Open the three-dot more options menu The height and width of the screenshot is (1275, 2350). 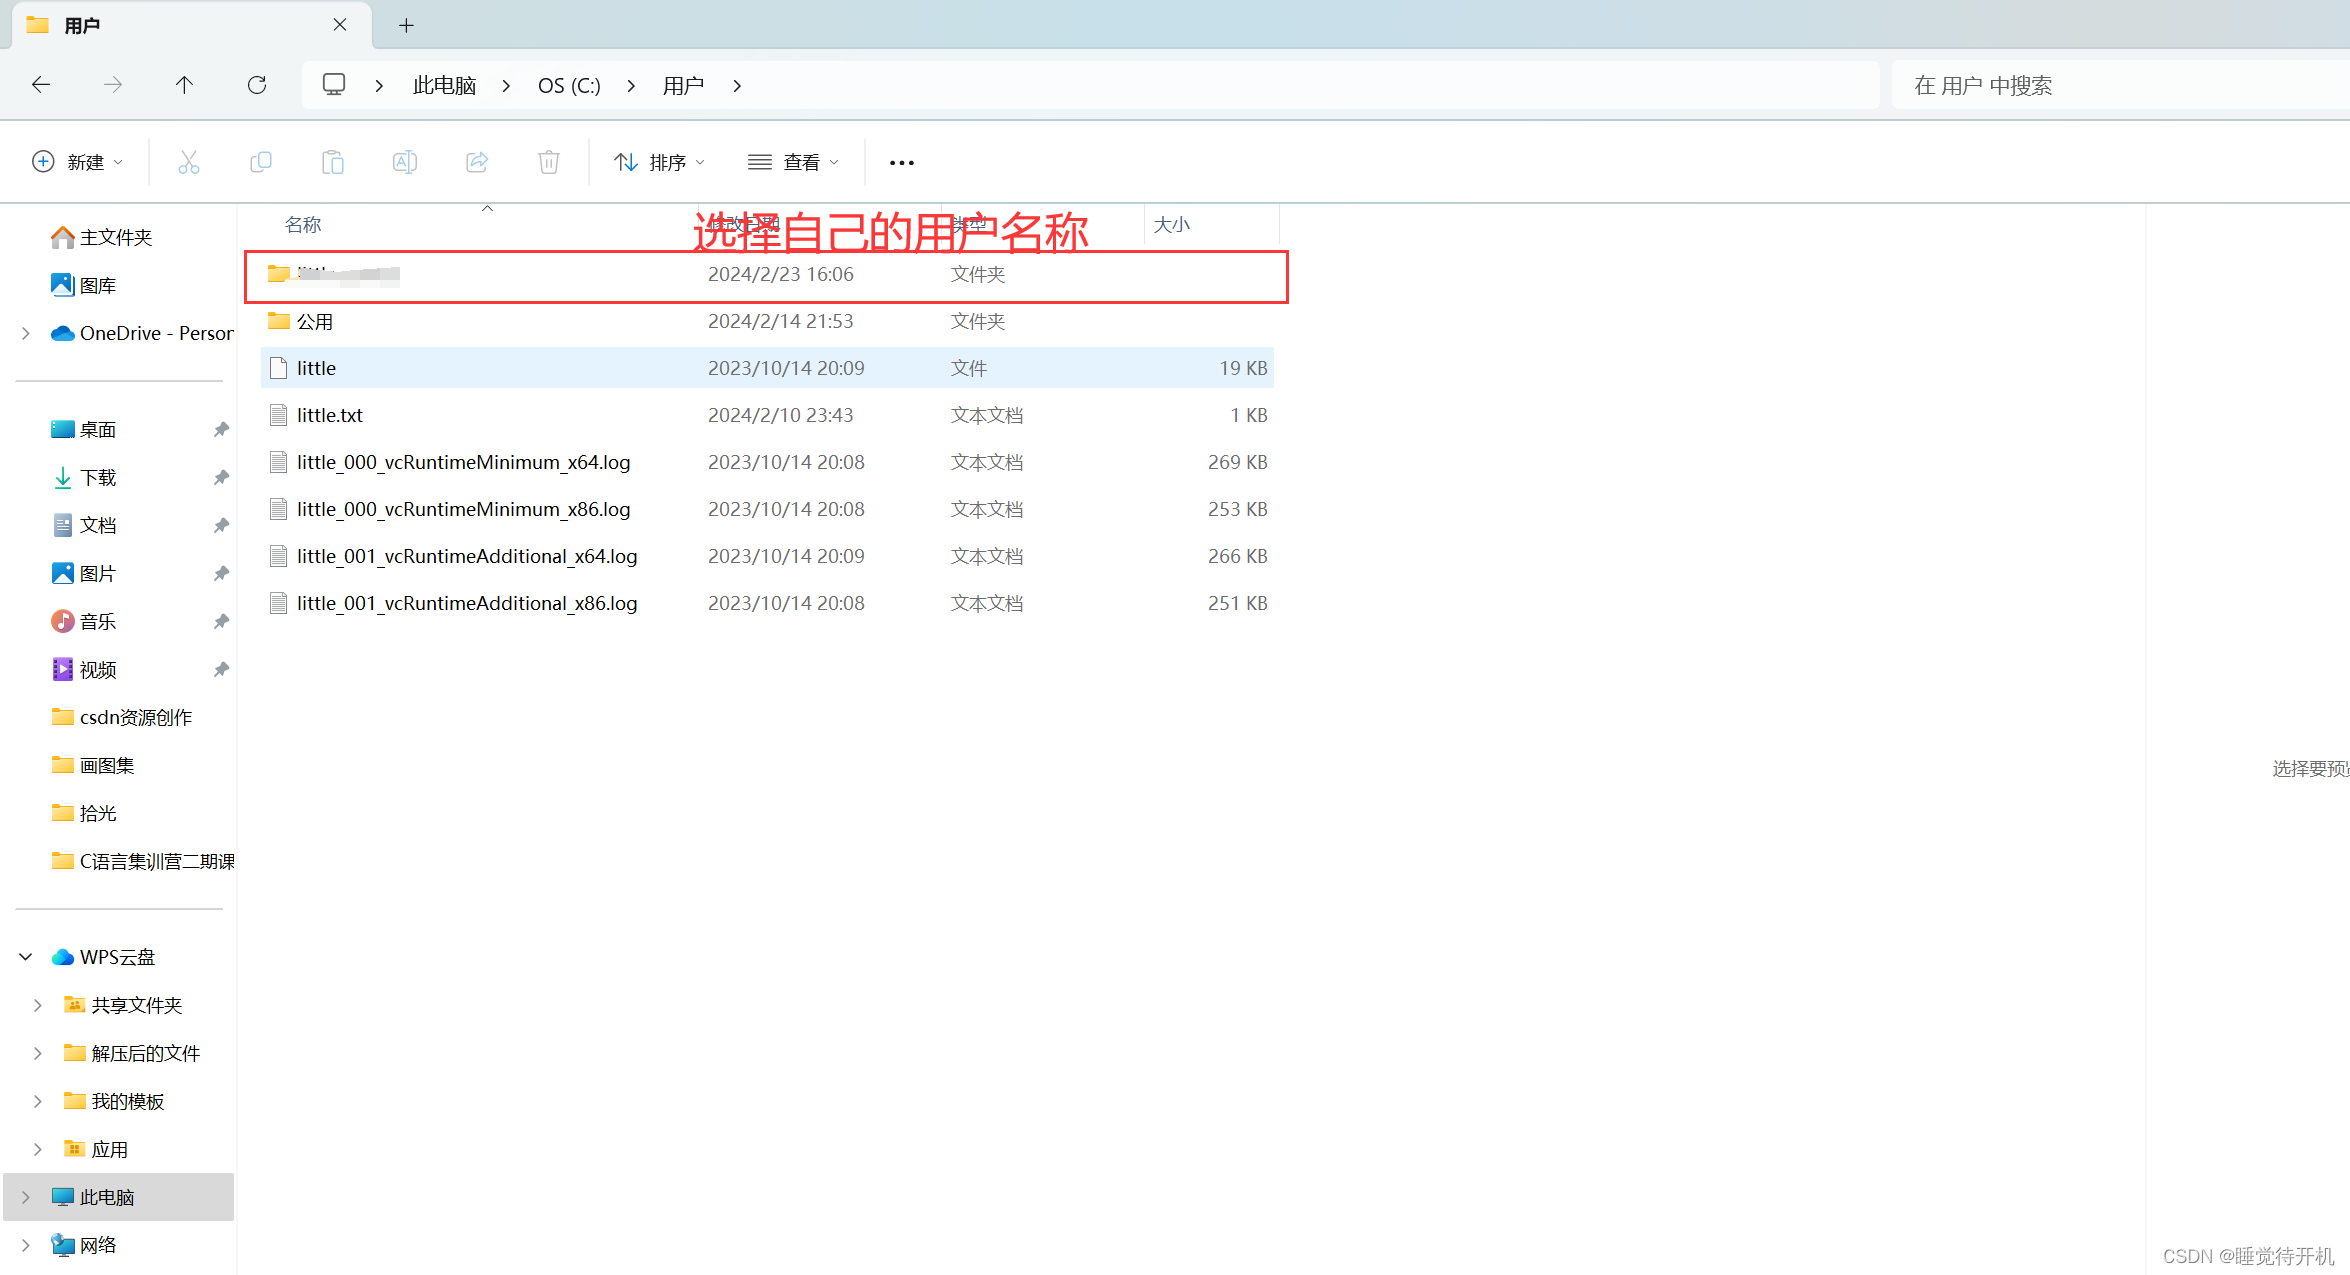pyautogui.click(x=902, y=163)
